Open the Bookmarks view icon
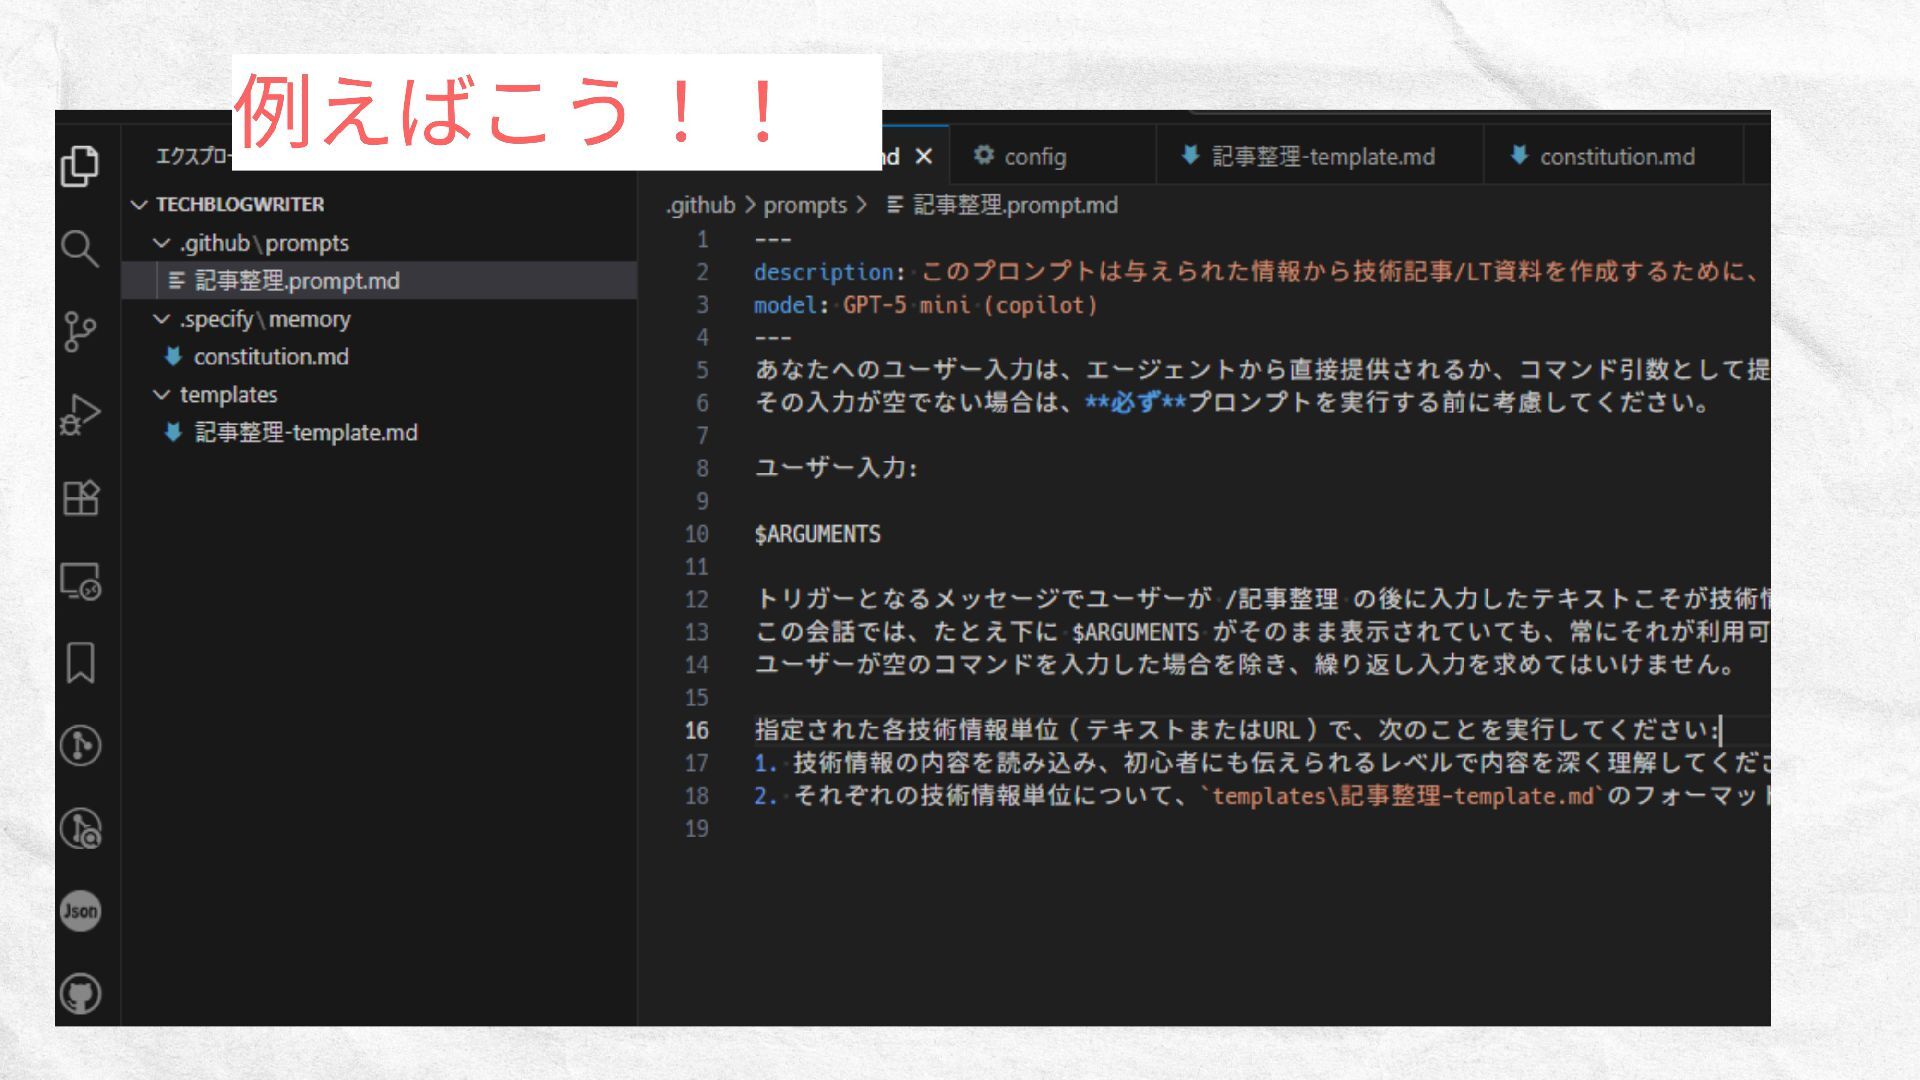 tap(80, 663)
